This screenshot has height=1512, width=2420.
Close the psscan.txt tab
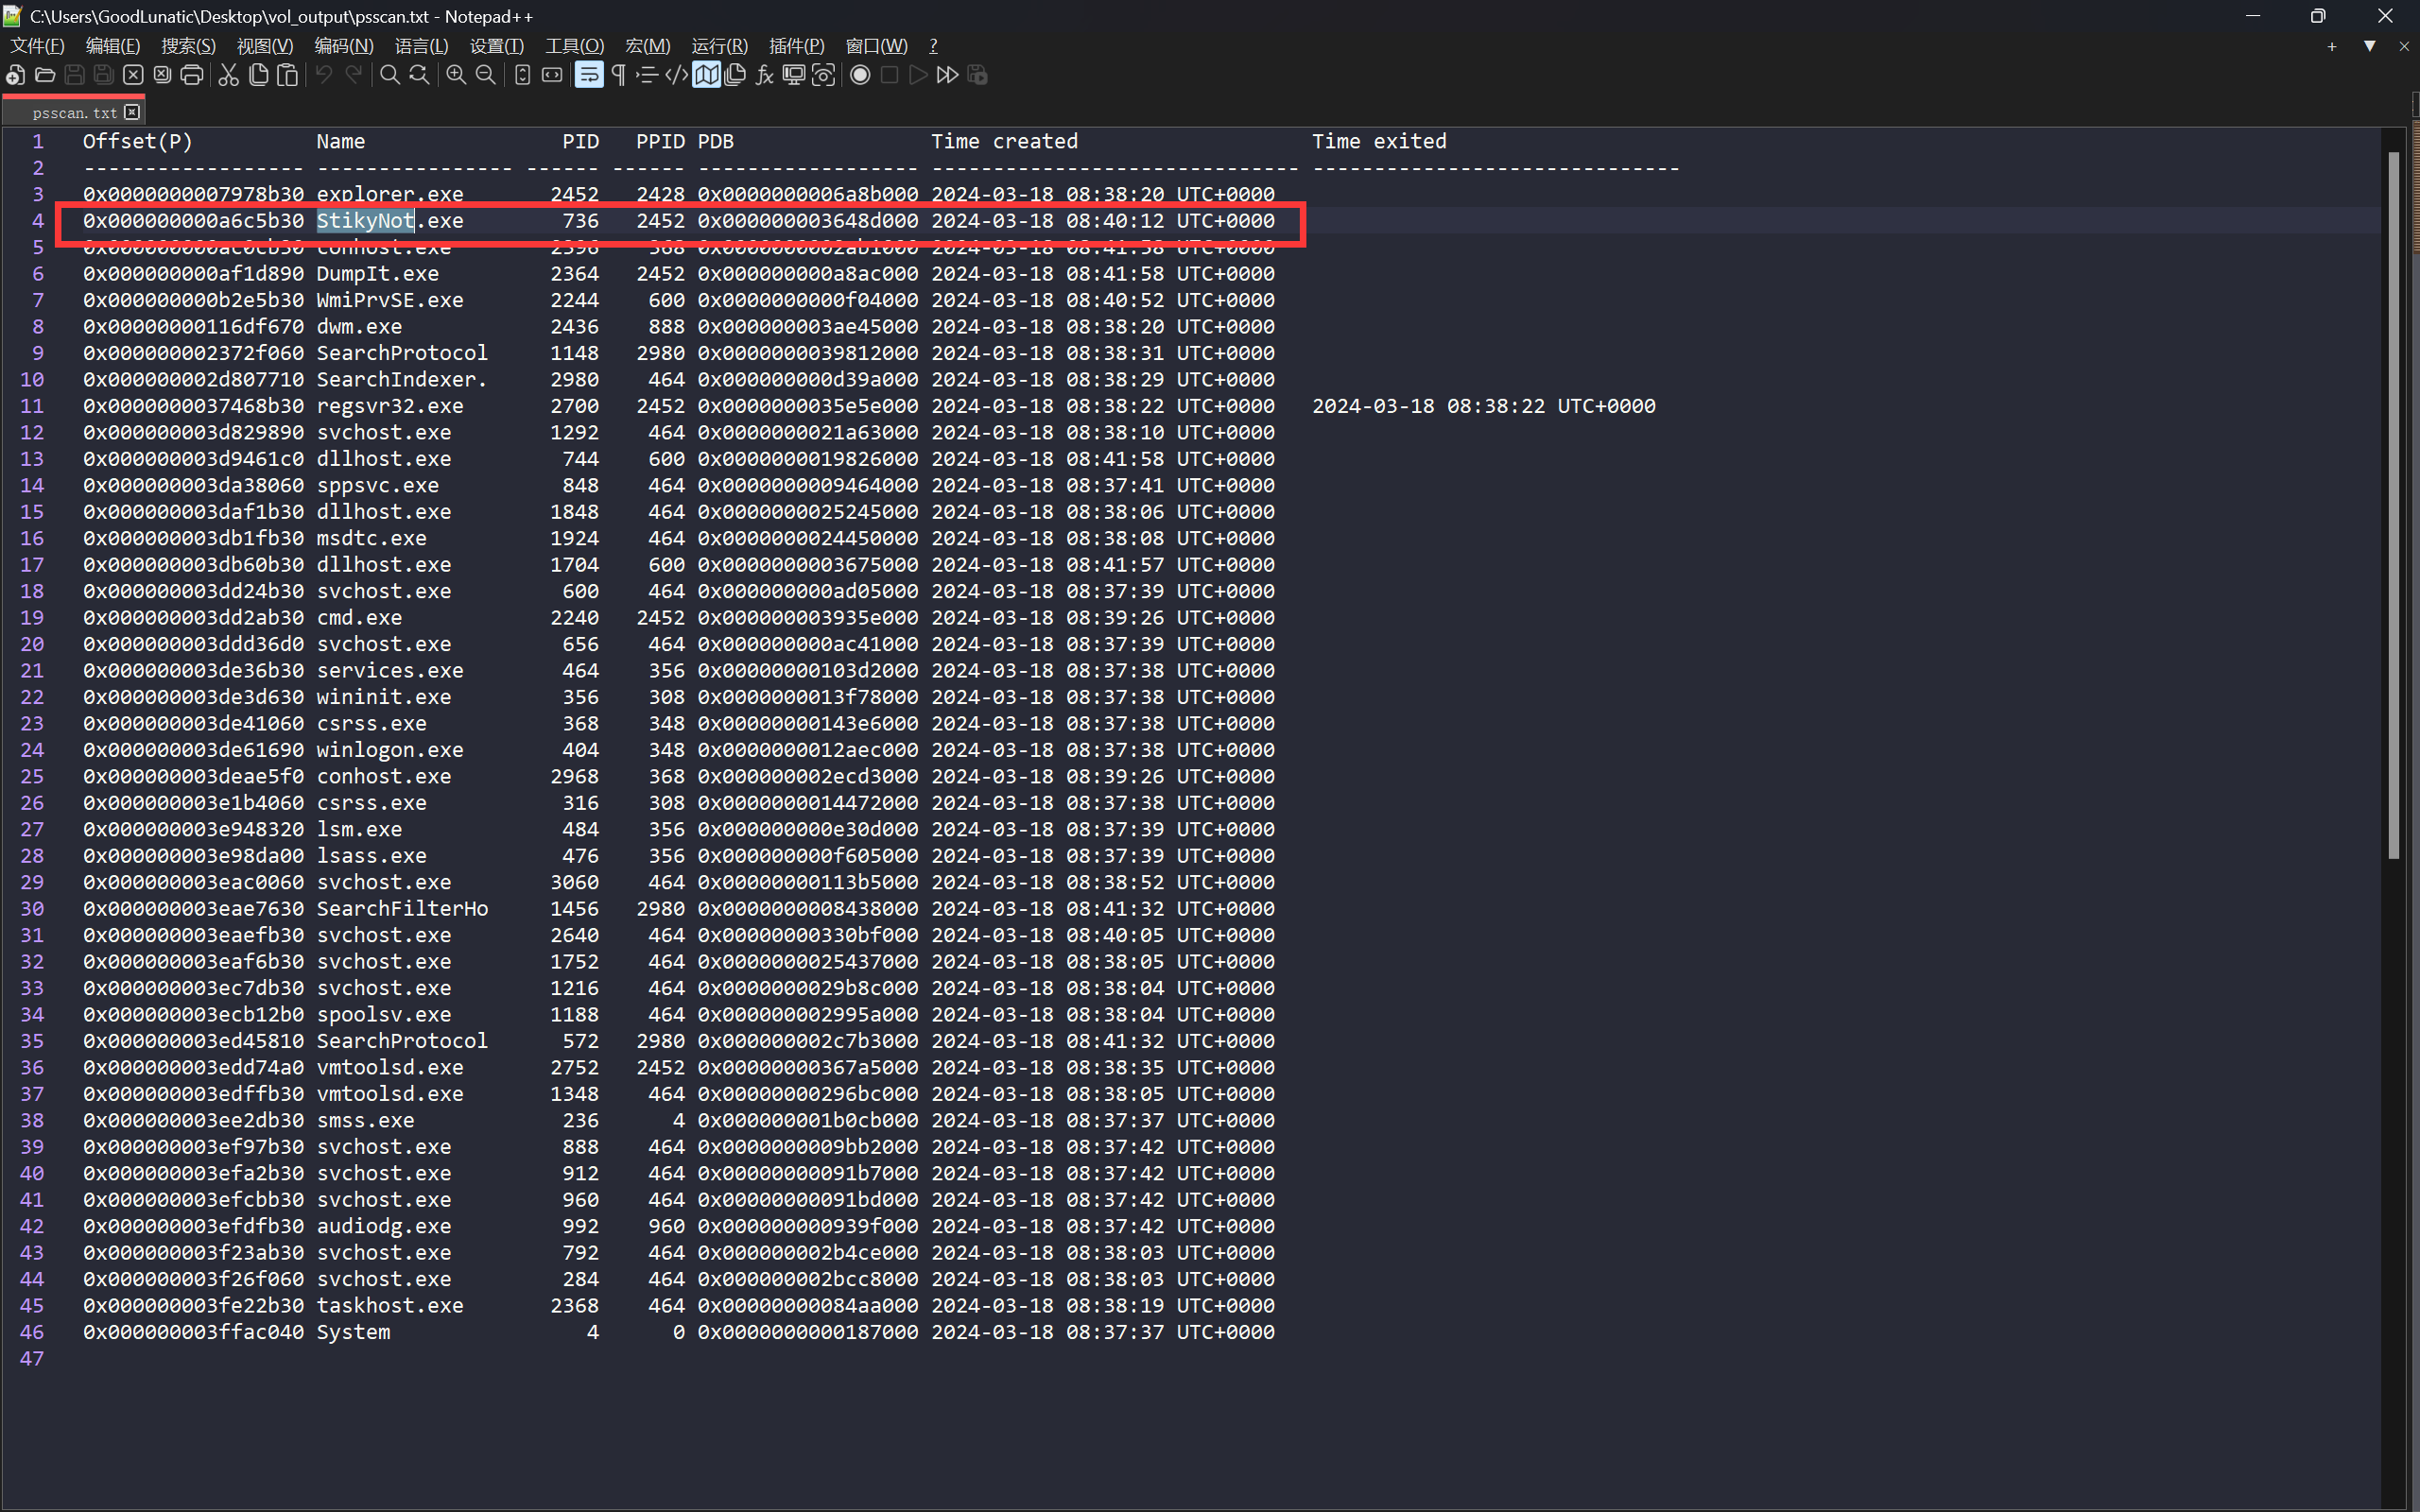132,112
